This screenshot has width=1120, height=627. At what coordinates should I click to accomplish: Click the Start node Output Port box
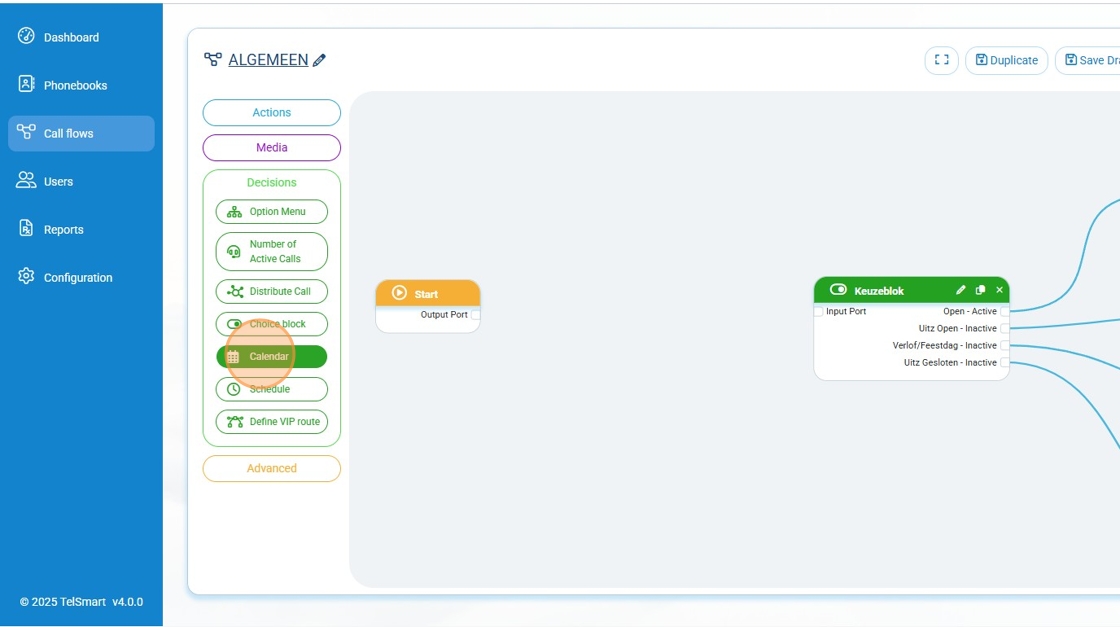click(475, 315)
